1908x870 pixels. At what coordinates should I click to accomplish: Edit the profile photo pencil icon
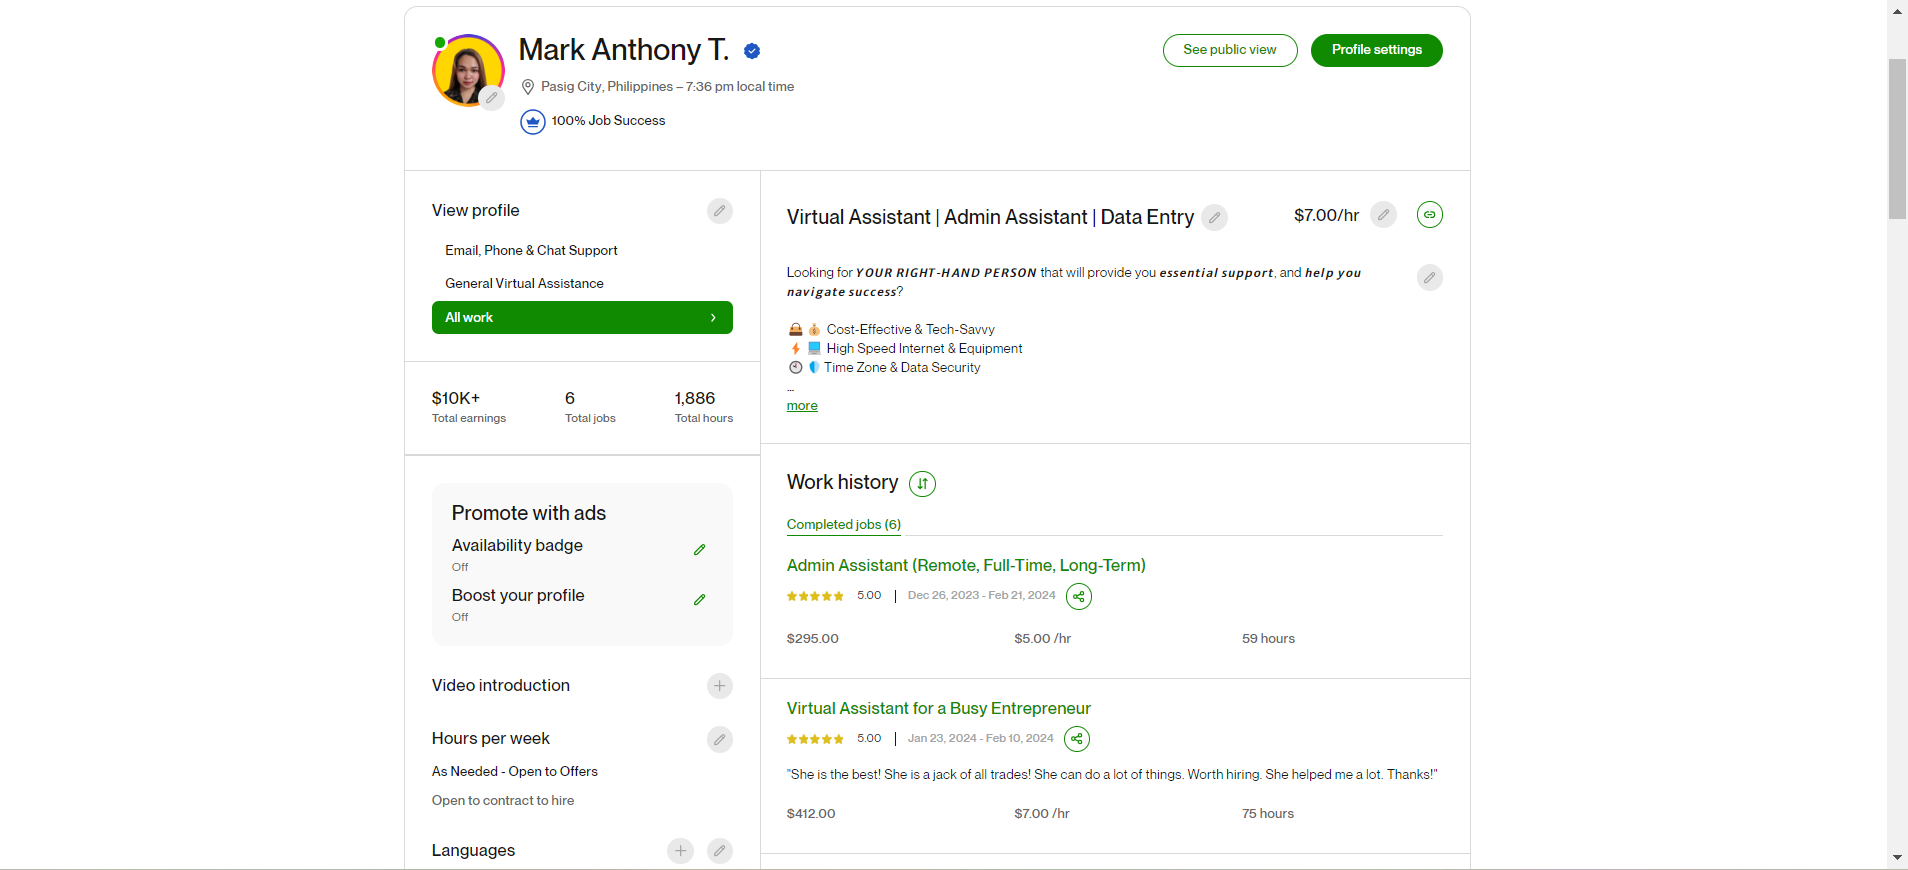(x=491, y=98)
